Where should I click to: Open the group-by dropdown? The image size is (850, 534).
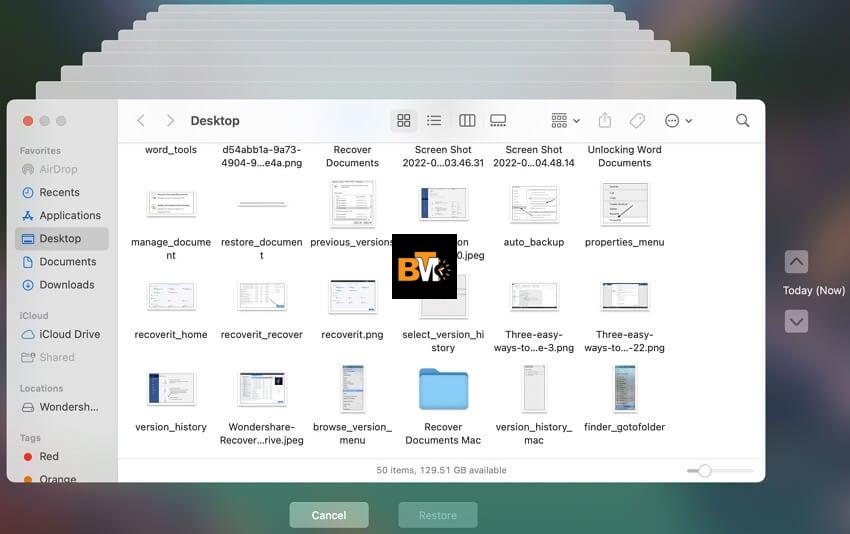(565, 120)
